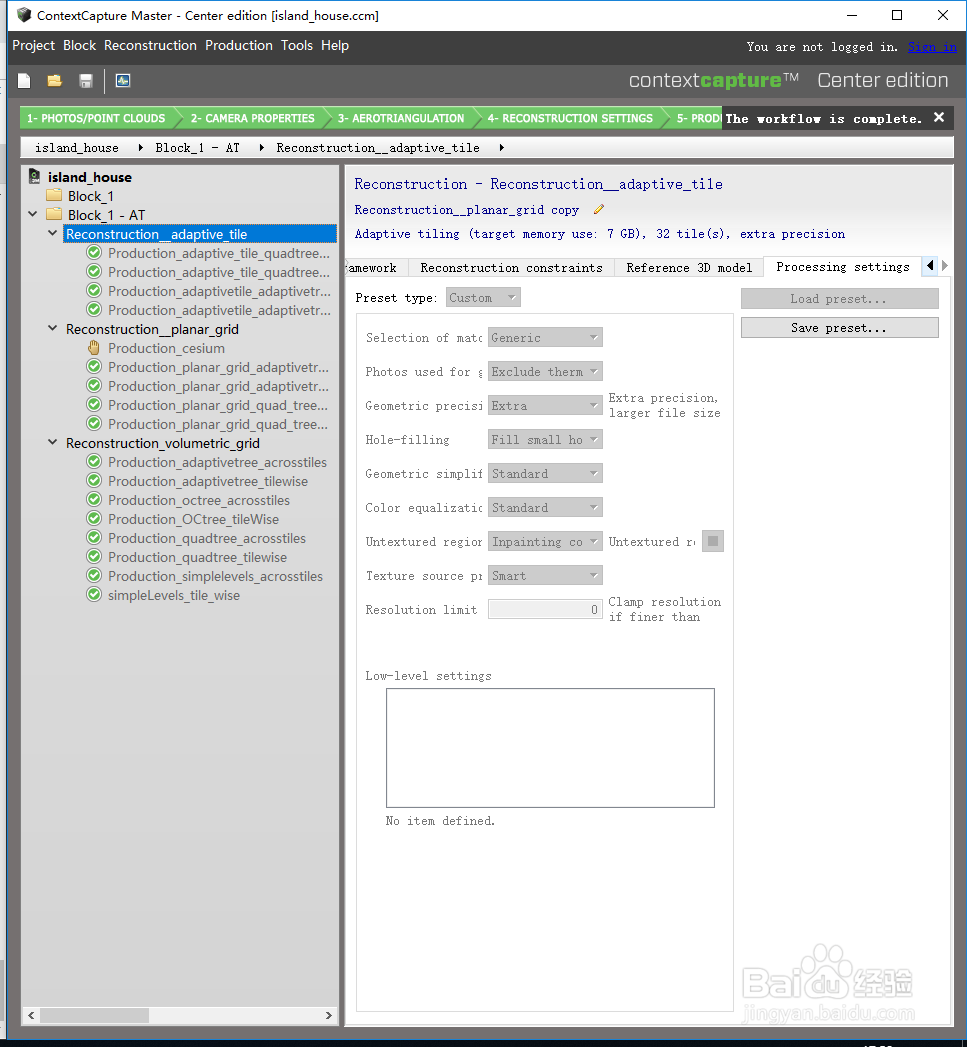The height and width of the screenshot is (1047, 967).
Task: Collapse the Reconstruction_volumetric_grid node
Action: tap(53, 443)
